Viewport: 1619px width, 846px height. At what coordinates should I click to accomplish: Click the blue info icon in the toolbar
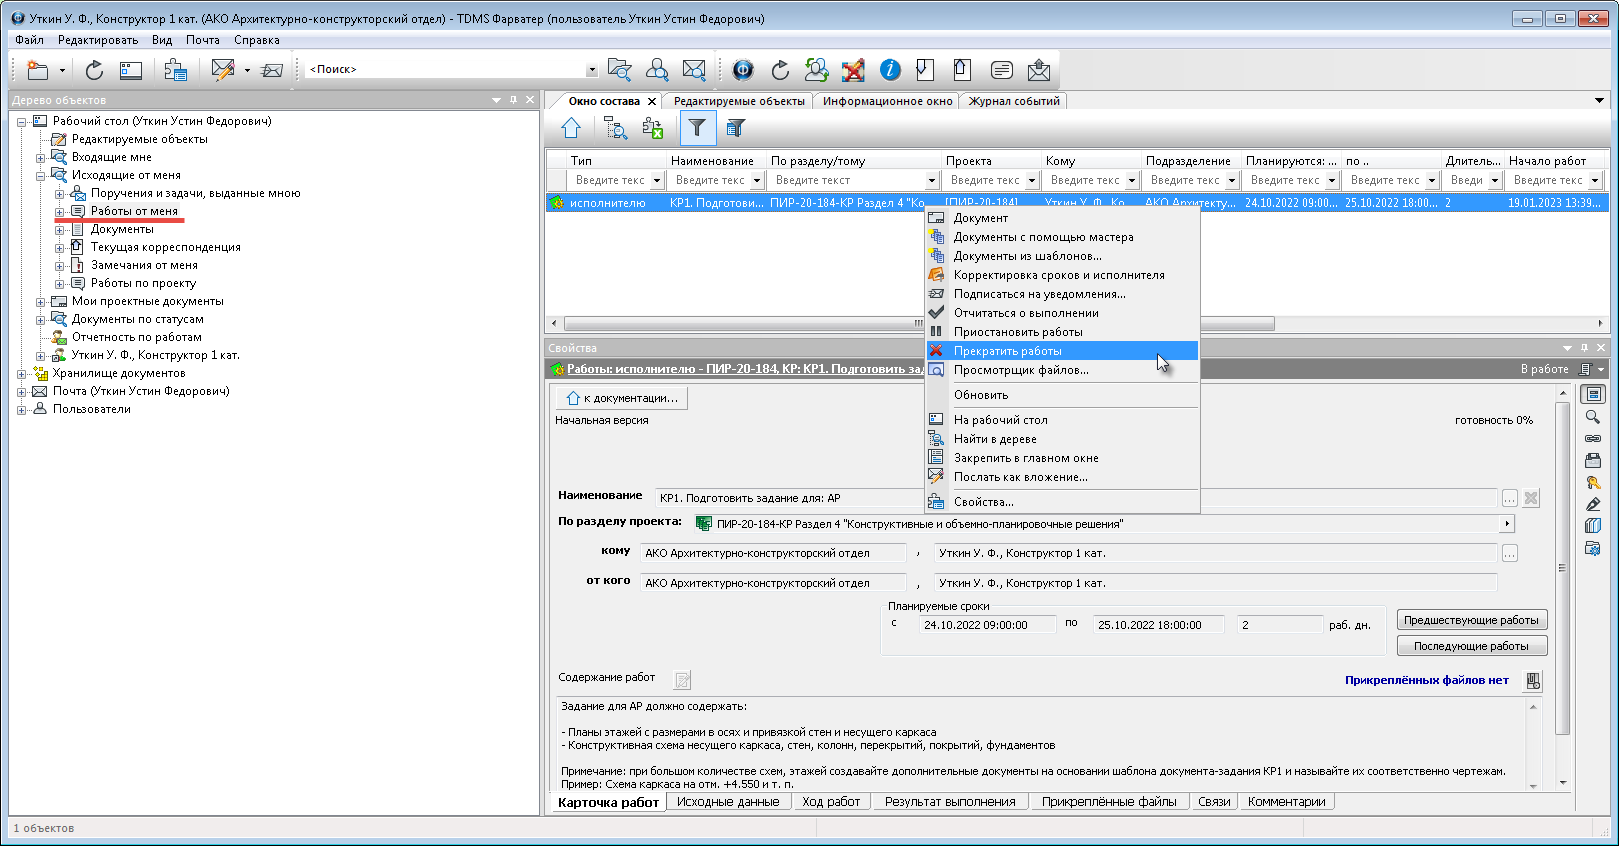(x=890, y=70)
